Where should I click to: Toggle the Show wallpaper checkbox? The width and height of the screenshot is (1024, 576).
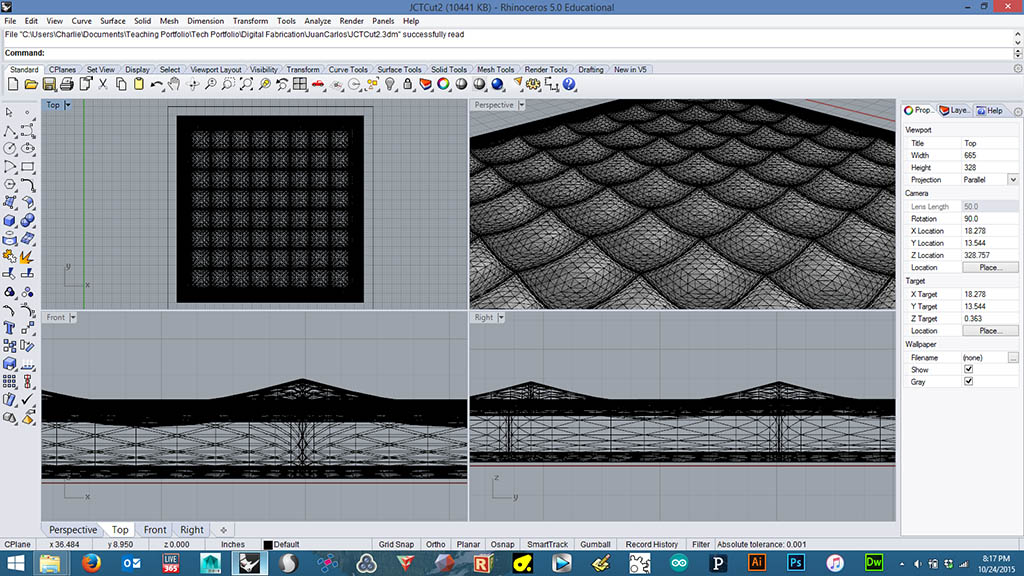tap(967, 369)
